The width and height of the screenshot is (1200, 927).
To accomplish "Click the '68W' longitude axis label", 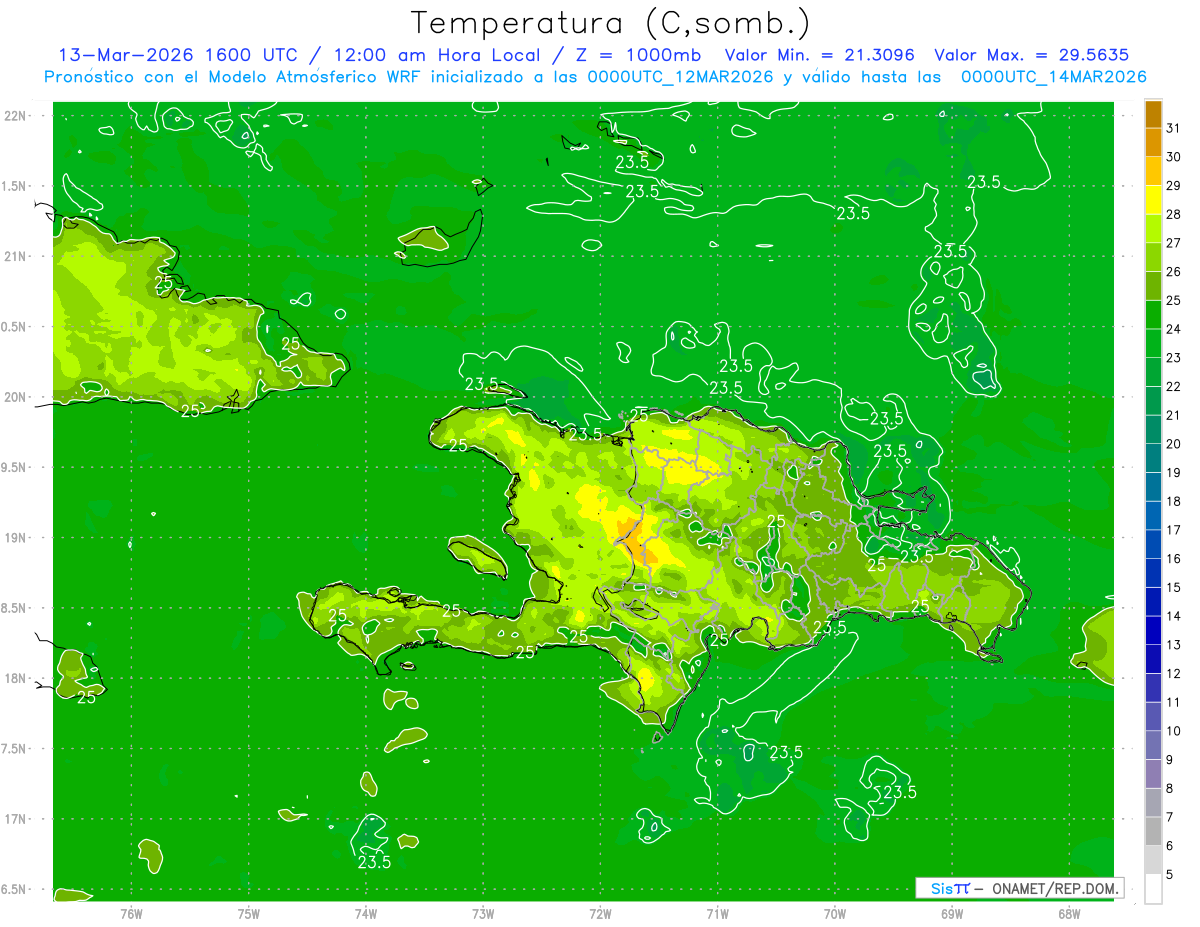I will point(1069,913).
